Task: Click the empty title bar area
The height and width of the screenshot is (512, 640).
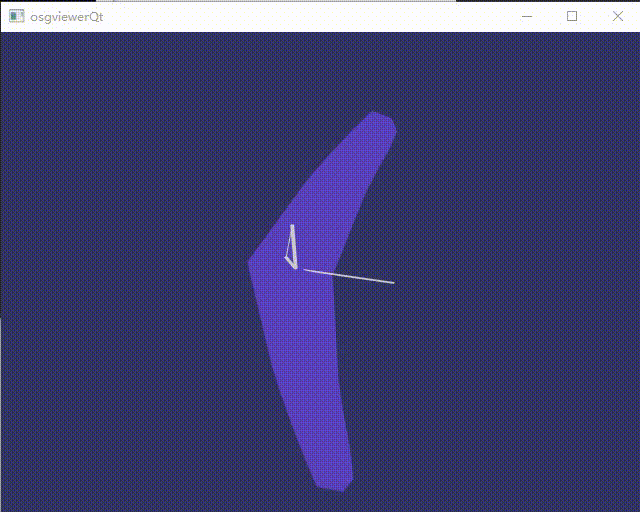Action: pos(300,16)
